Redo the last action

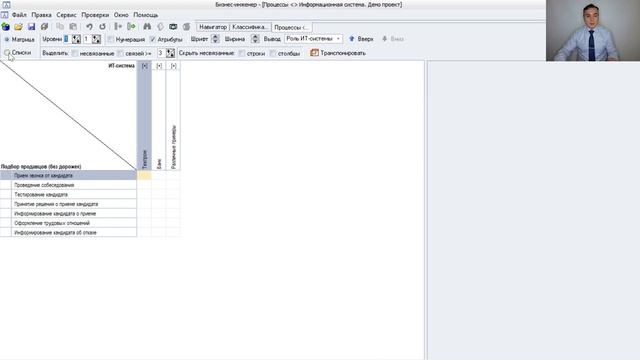pos(102,27)
